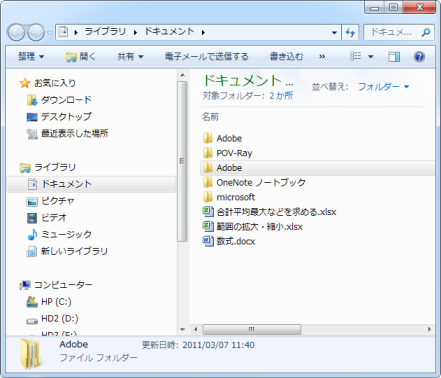Click navigation pane scroll up arrow
Screen dimensions: 441x378
[x=182, y=75]
